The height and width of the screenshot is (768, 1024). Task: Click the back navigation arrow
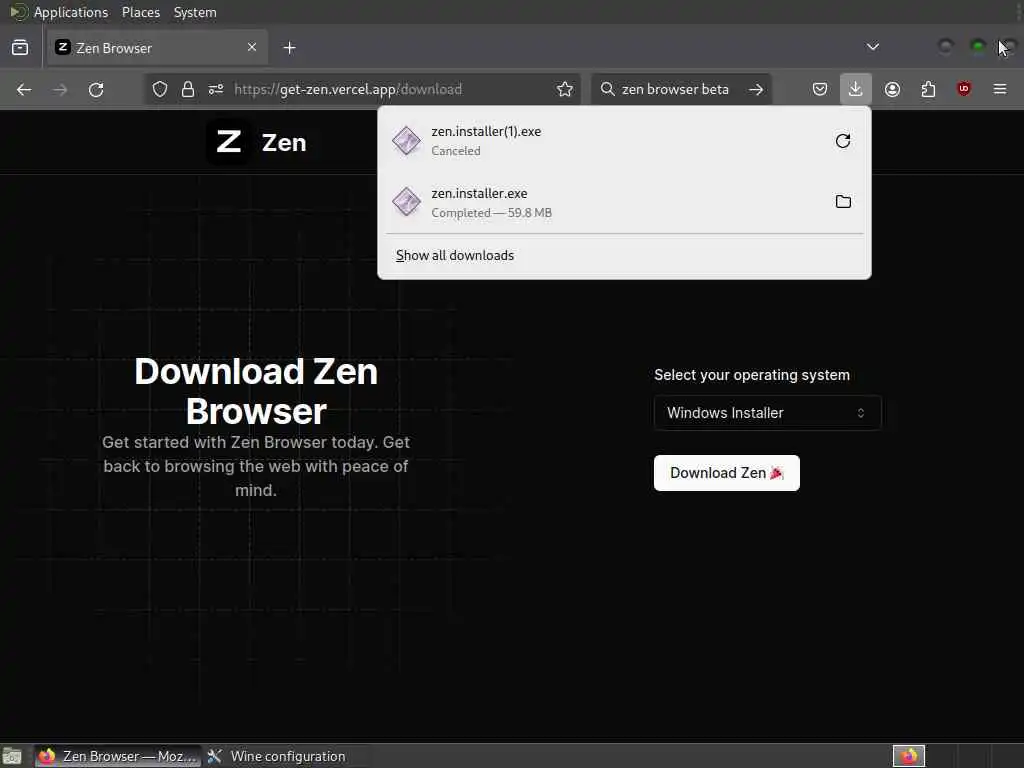[24, 89]
